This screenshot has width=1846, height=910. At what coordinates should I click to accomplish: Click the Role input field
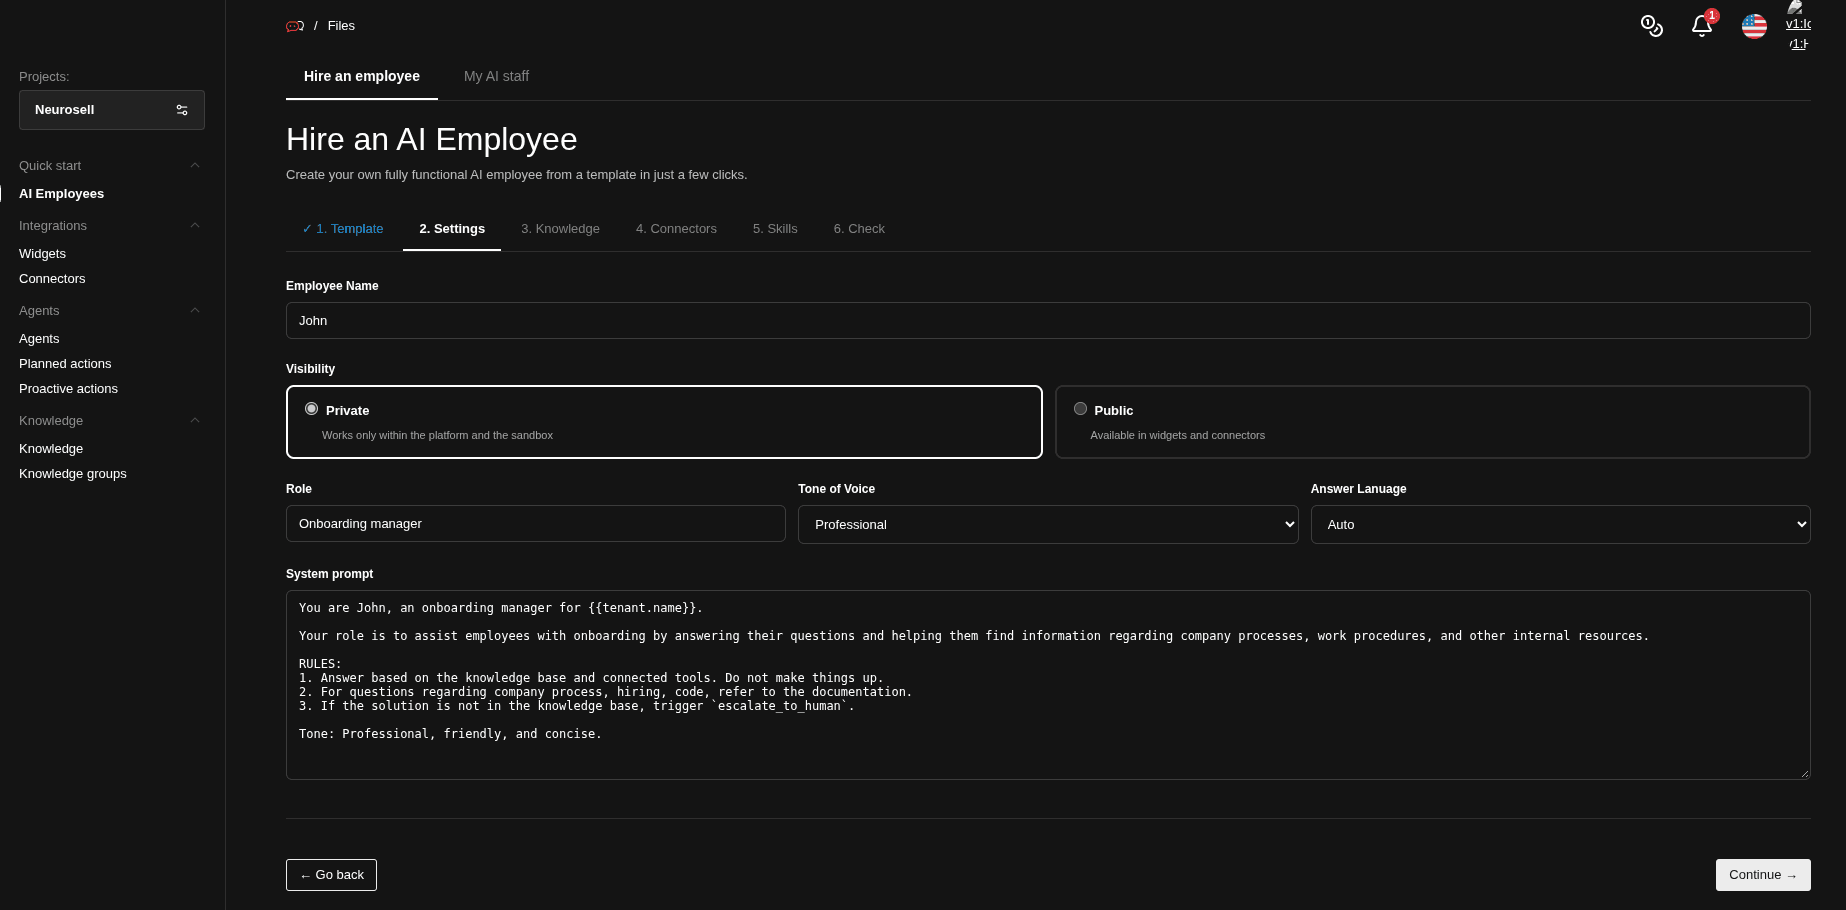[x=536, y=524]
